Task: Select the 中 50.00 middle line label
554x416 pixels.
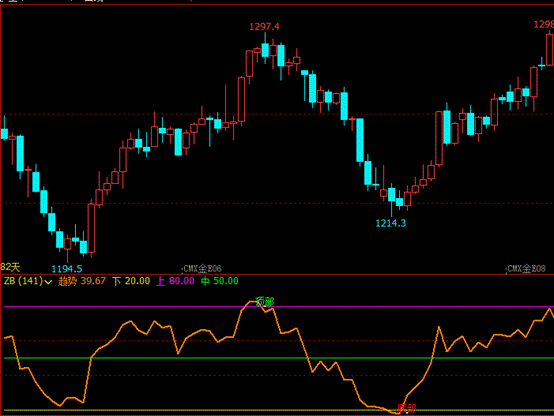Action: click(x=219, y=281)
